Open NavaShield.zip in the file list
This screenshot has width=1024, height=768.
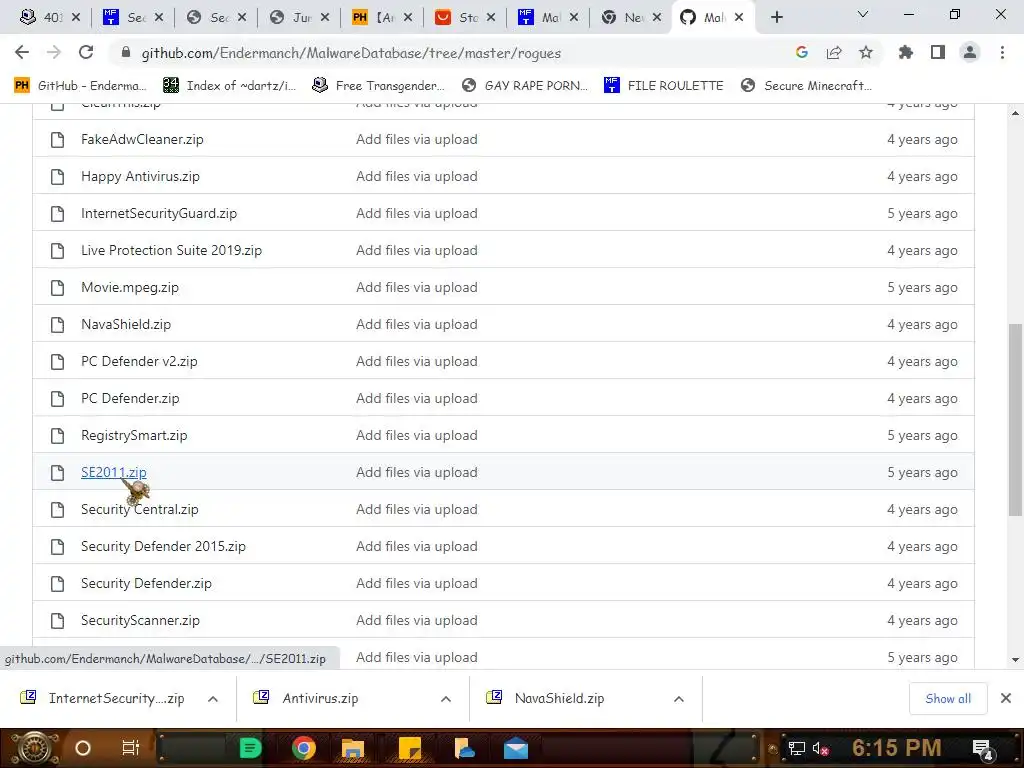[x=125, y=325]
